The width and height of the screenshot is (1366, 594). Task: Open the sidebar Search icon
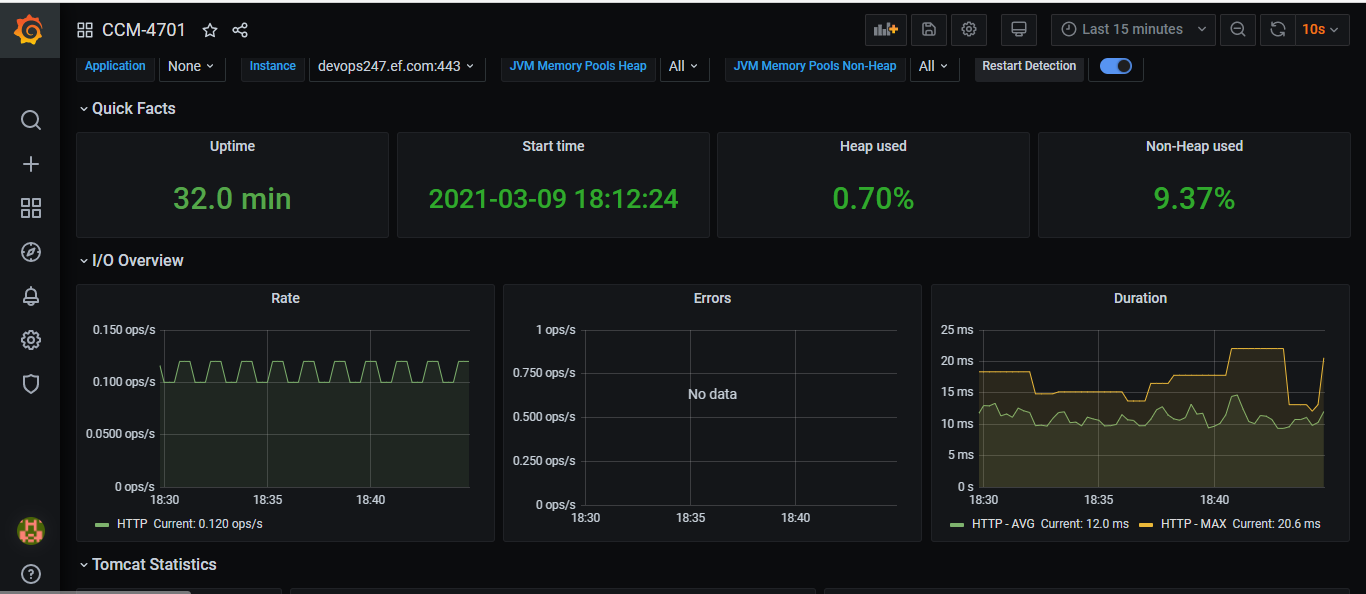point(31,120)
